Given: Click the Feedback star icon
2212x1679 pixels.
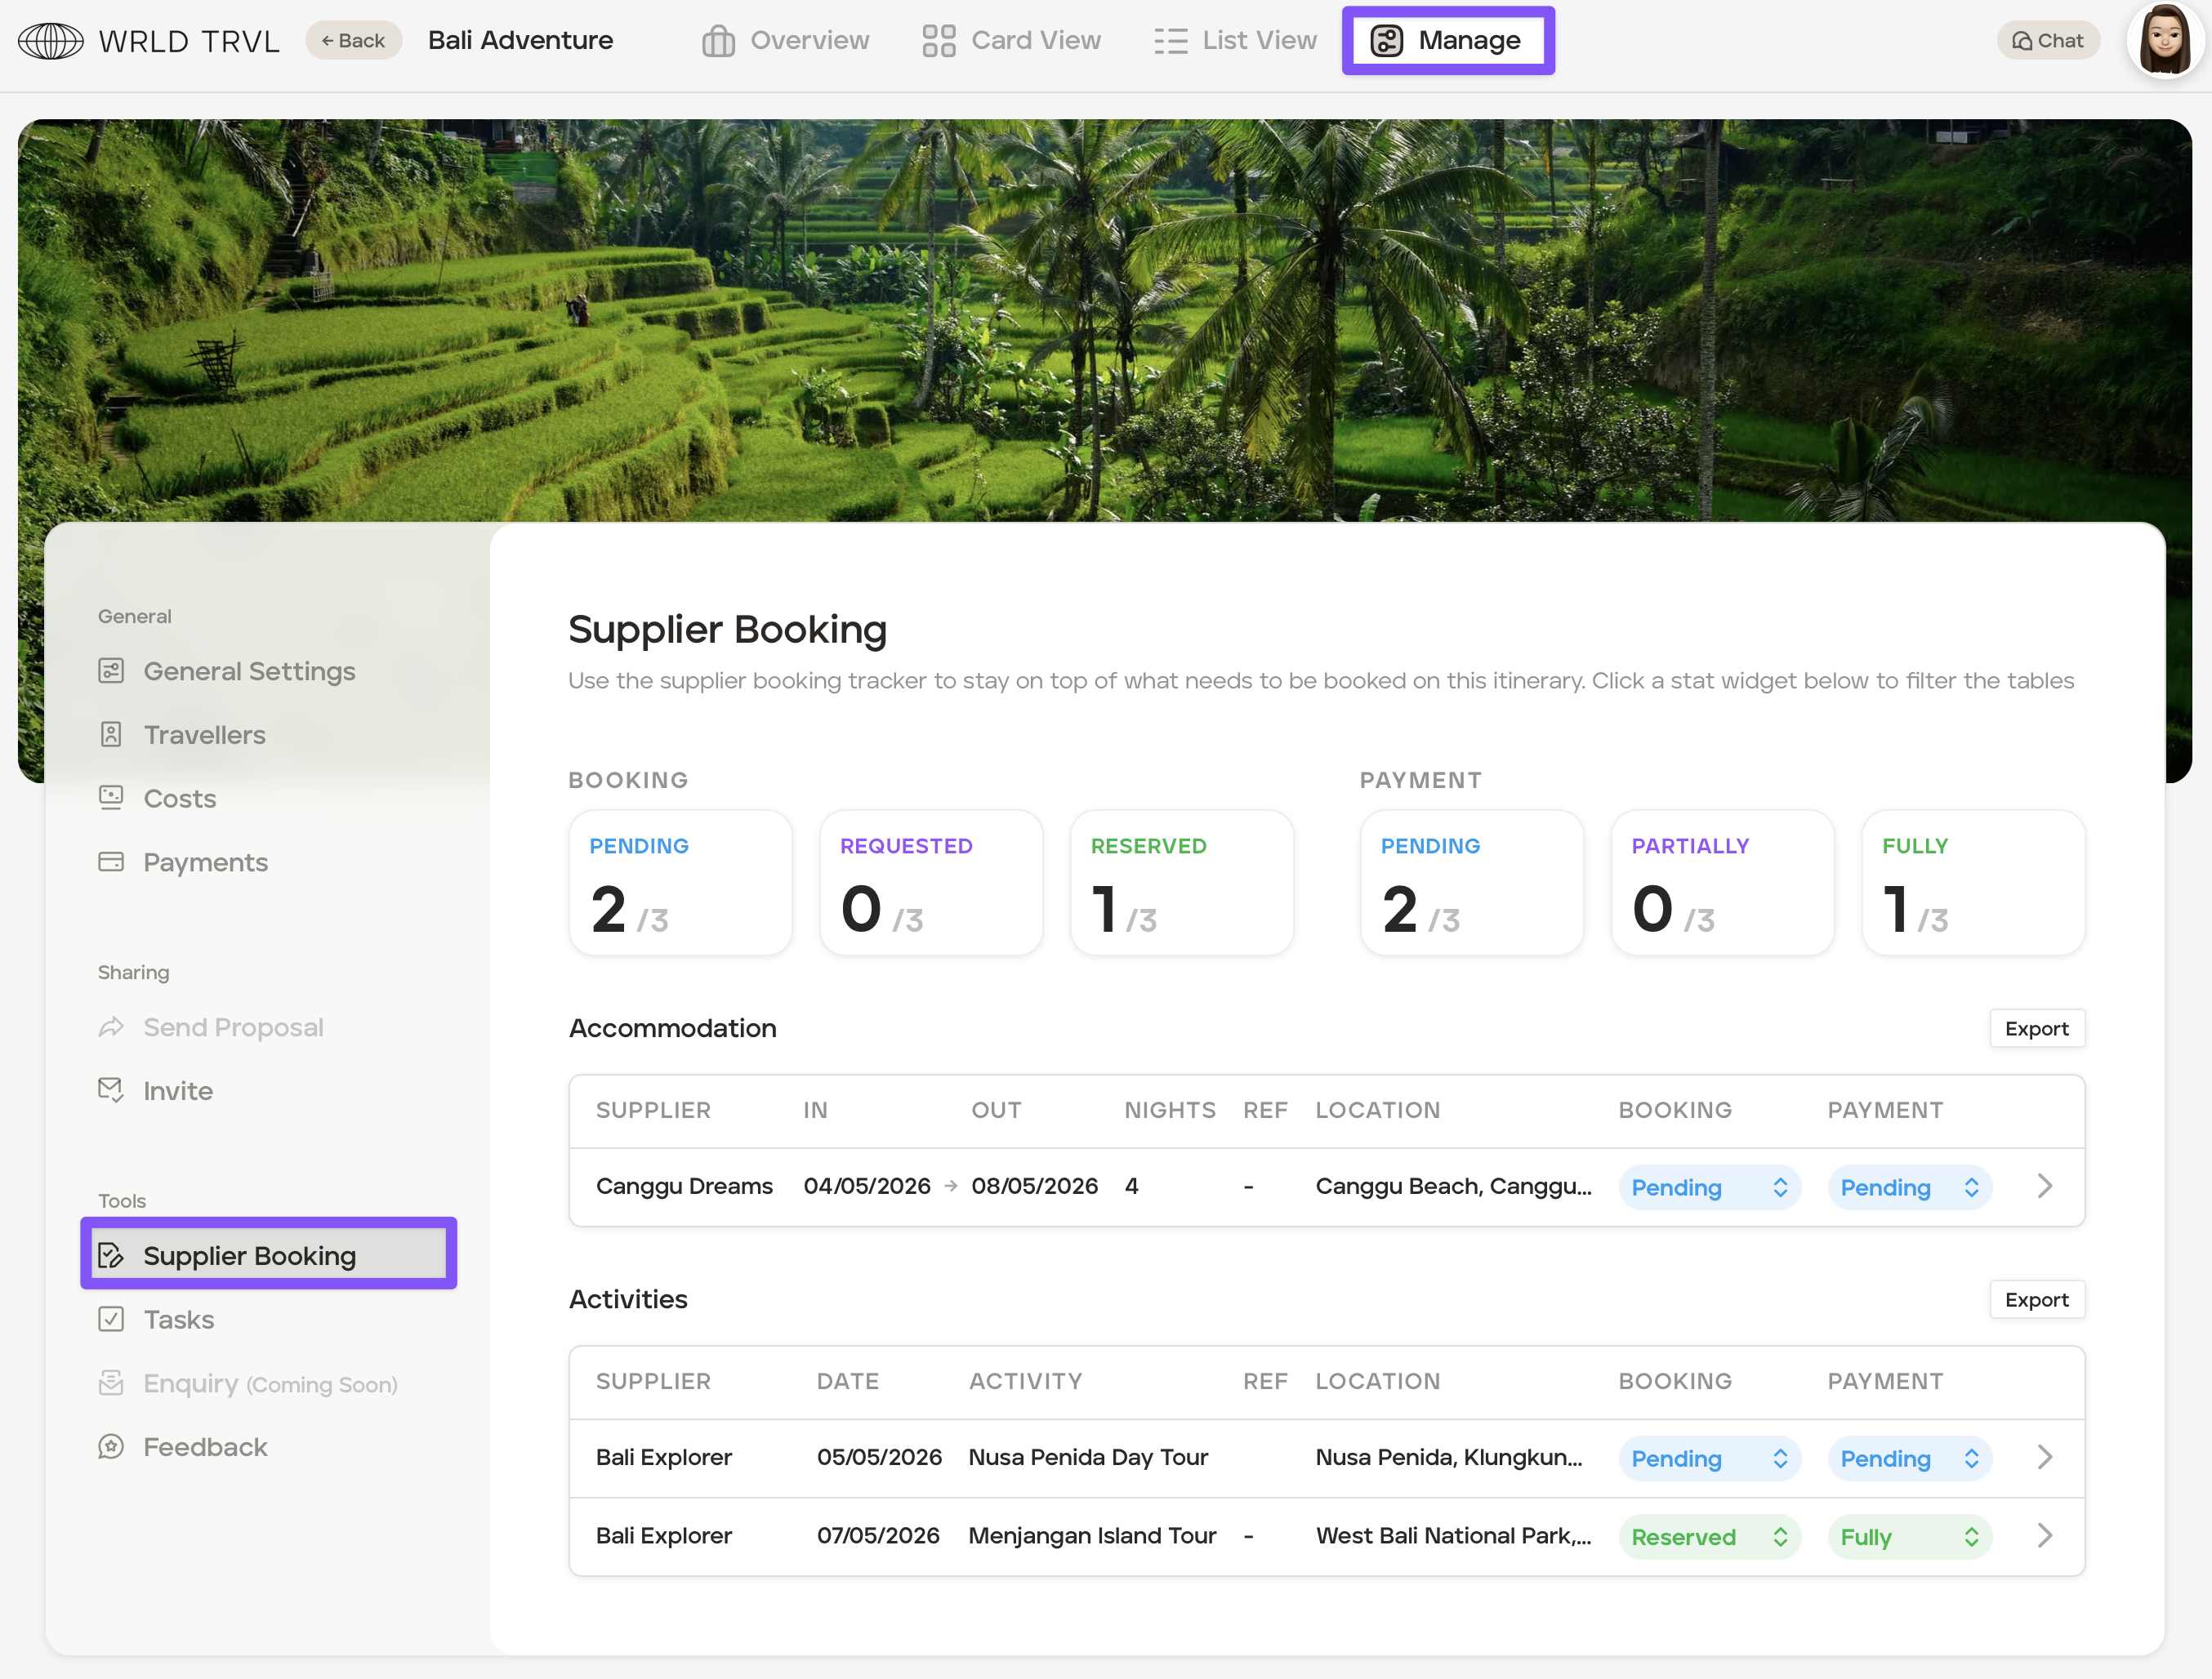Looking at the screenshot, I should pyautogui.click(x=111, y=1447).
